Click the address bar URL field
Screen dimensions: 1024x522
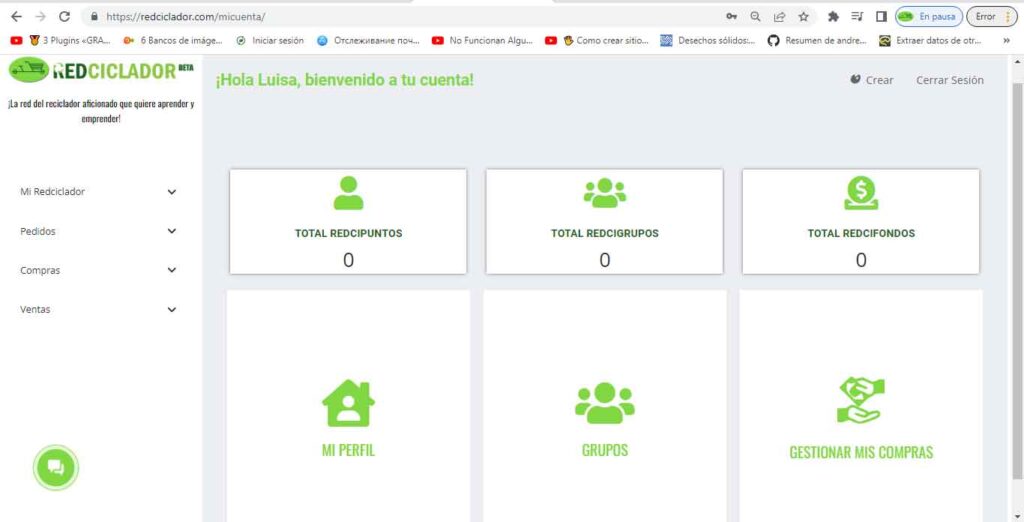(400, 17)
